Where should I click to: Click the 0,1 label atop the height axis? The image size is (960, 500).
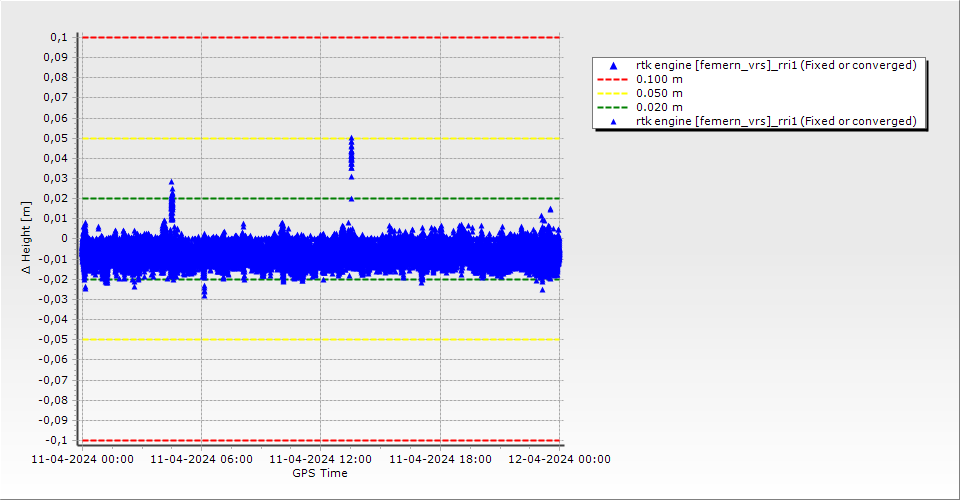tap(58, 37)
